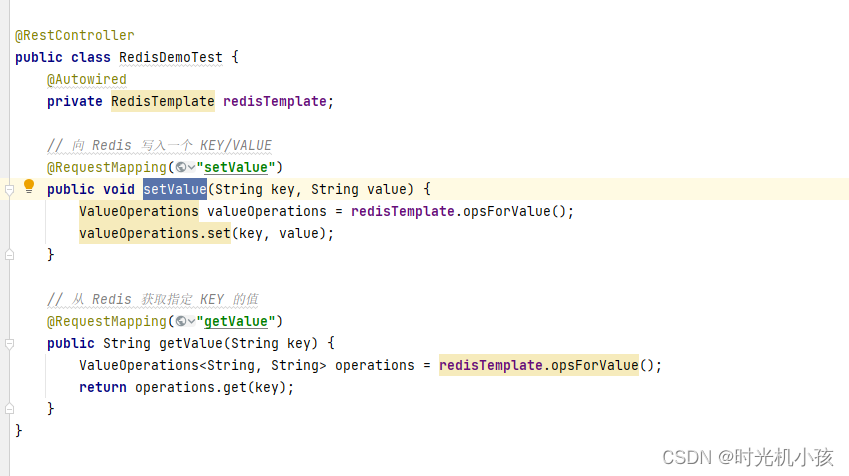Click the void keyword of setValue
Screen dimensions: 849x476
click(119, 190)
